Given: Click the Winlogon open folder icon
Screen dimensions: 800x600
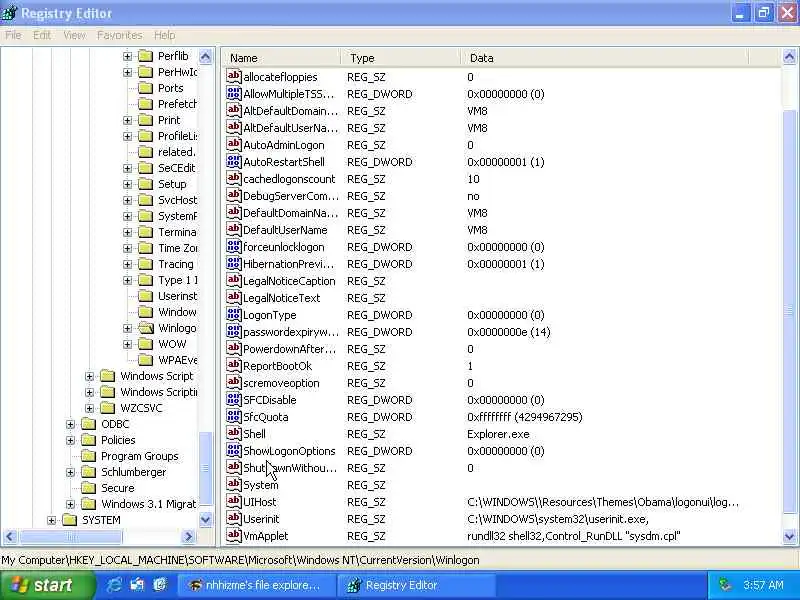Looking at the screenshot, I should tap(146, 328).
